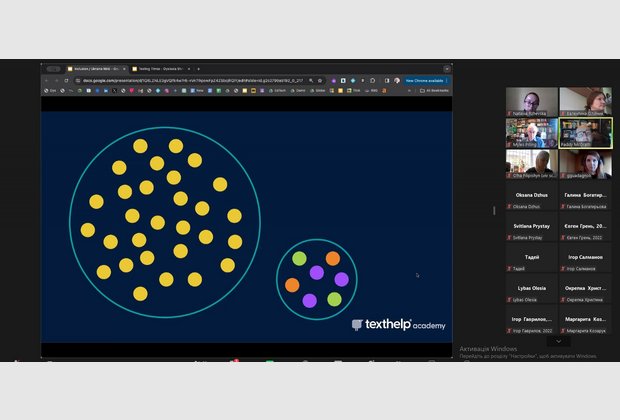This screenshot has width=620, height=420.
Task: Click the participant panel resize handle
Action: [x=494, y=210]
